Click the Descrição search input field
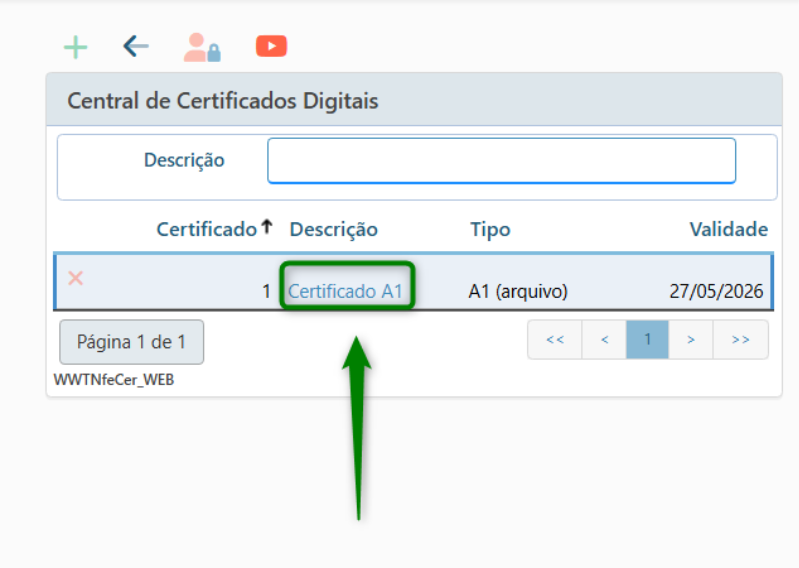This screenshot has width=799, height=568. (501, 161)
